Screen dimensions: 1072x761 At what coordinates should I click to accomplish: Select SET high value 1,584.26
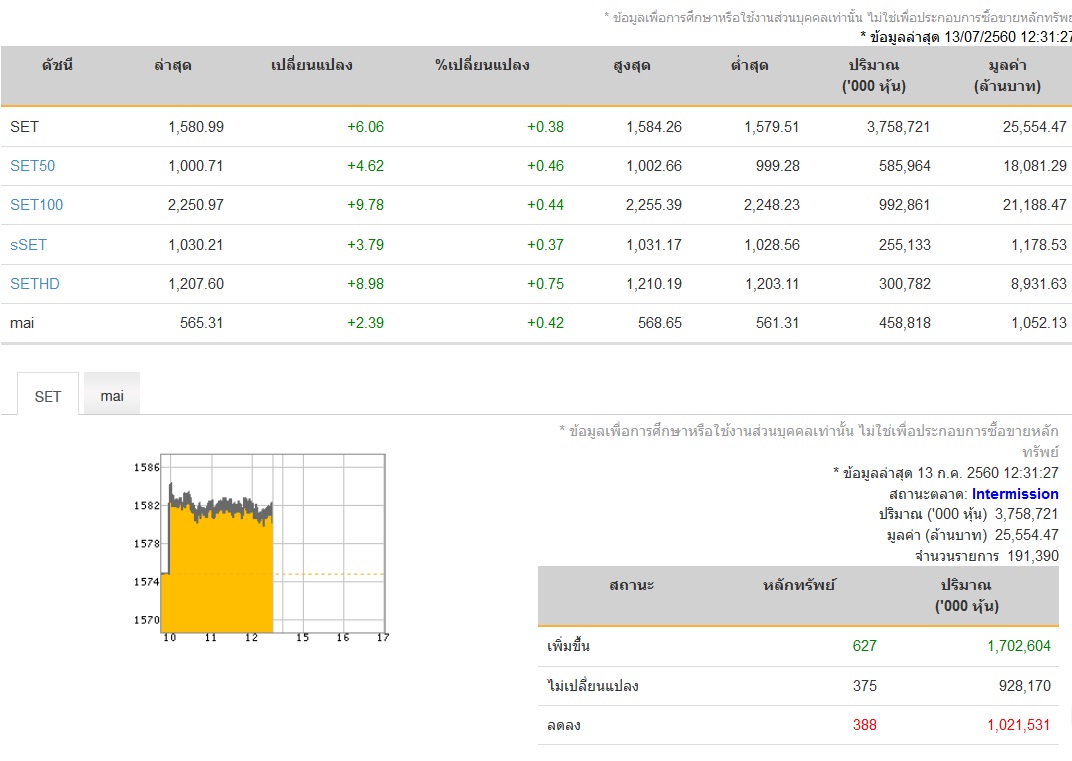click(654, 126)
